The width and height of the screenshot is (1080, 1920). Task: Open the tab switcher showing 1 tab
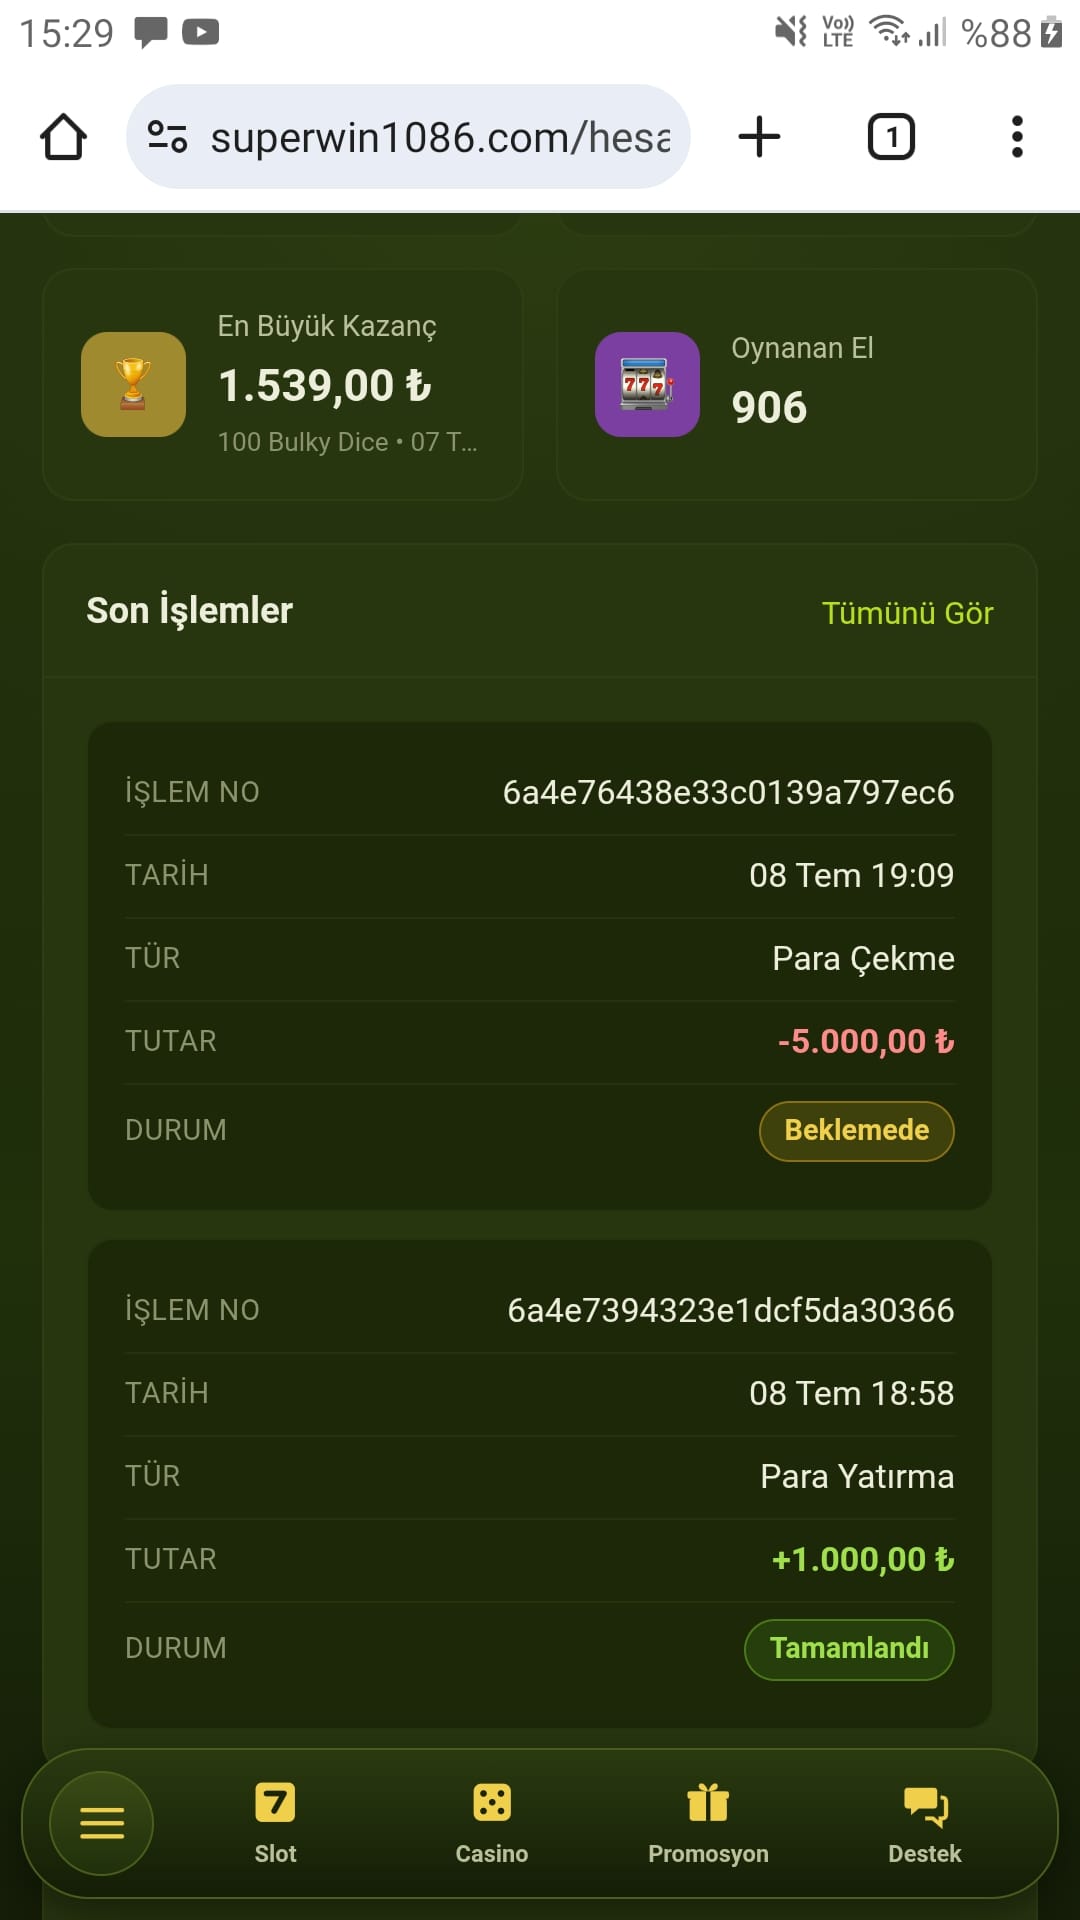pos(891,137)
